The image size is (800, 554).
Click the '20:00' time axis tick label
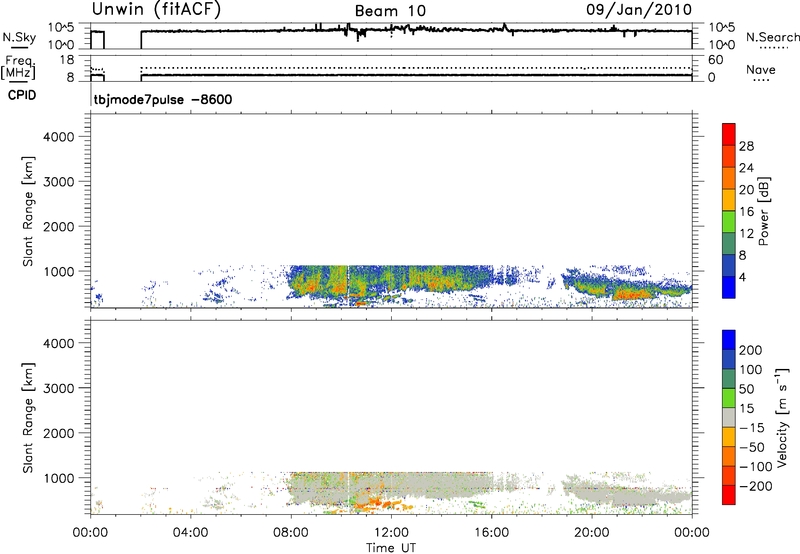[591, 533]
